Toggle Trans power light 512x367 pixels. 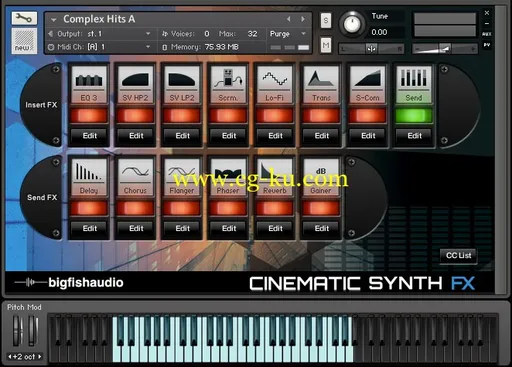[x=321, y=116]
